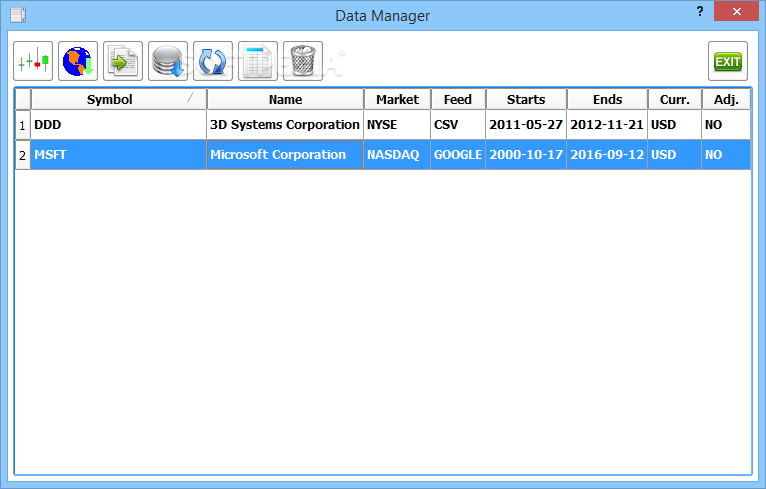
Task: Open the data table sheet icon
Action: click(x=258, y=61)
